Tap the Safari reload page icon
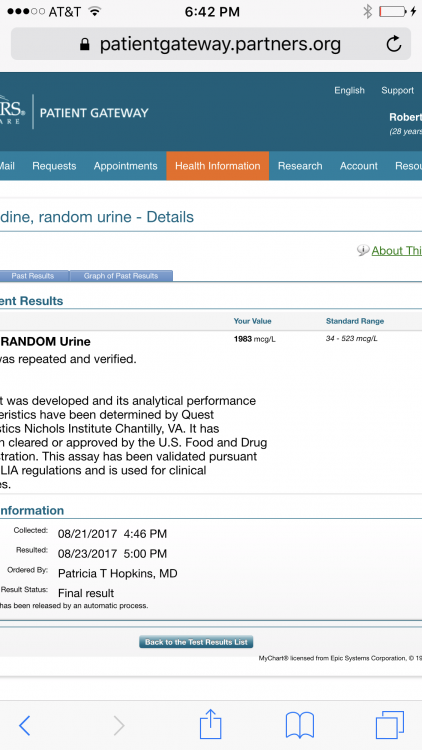 pos(394,44)
